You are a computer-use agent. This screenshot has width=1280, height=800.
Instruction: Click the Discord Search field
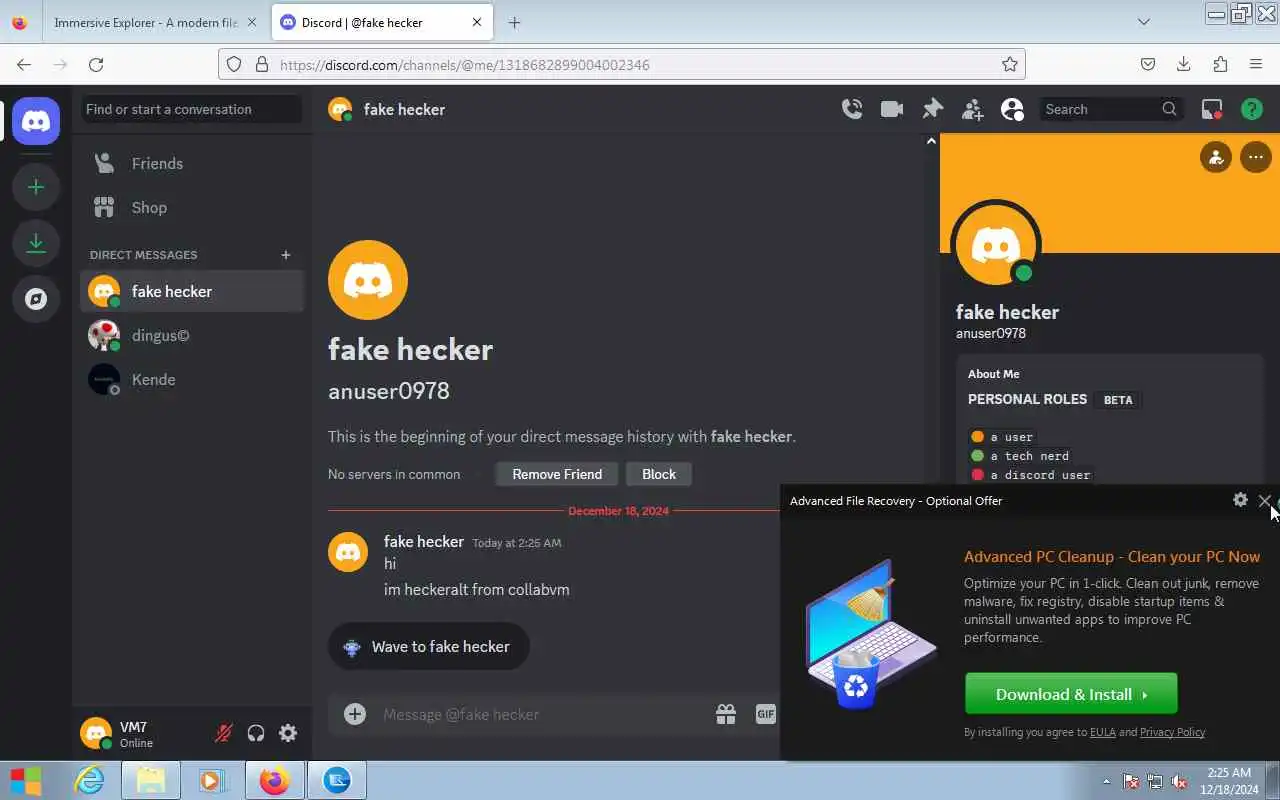pos(1111,109)
